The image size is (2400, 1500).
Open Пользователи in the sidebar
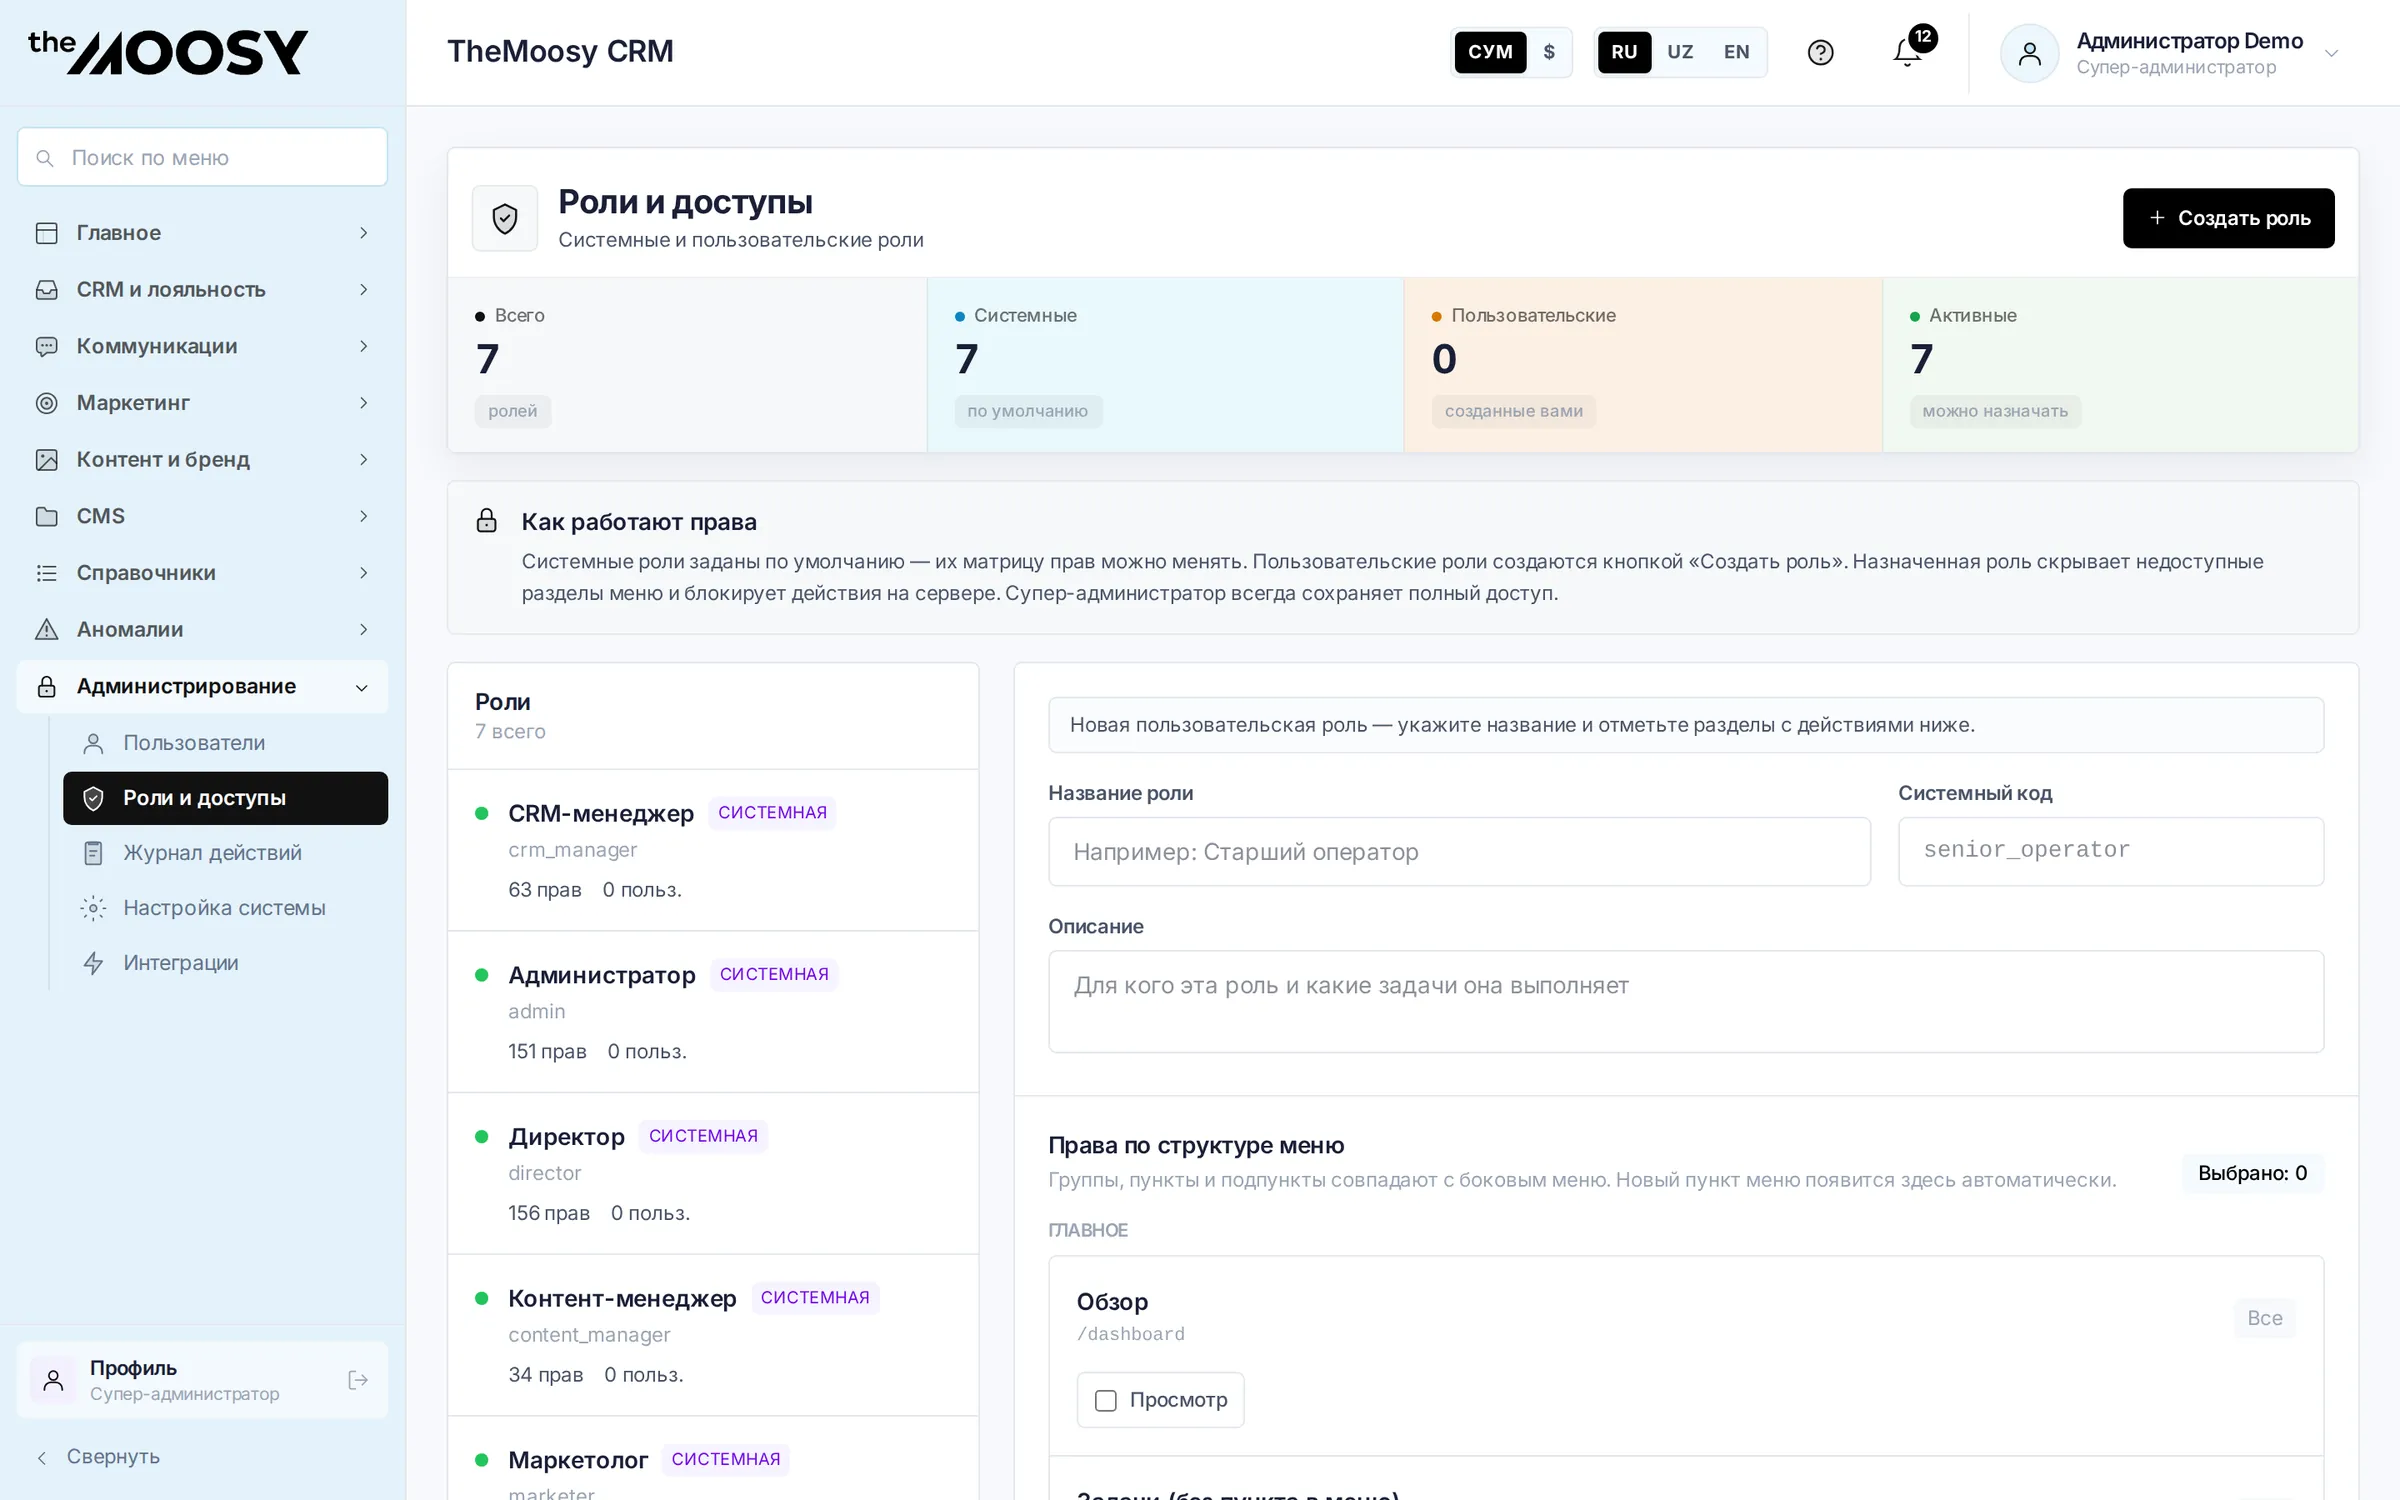[225, 744]
